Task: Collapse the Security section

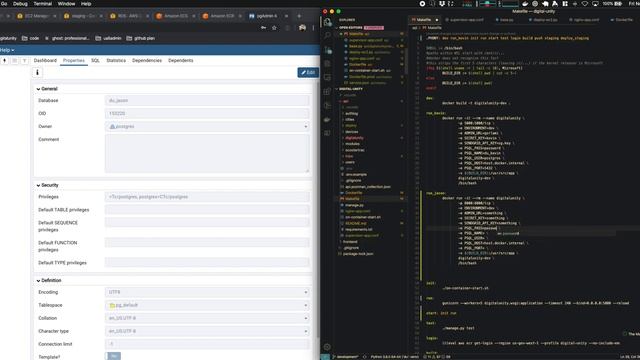Action: tap(47, 185)
